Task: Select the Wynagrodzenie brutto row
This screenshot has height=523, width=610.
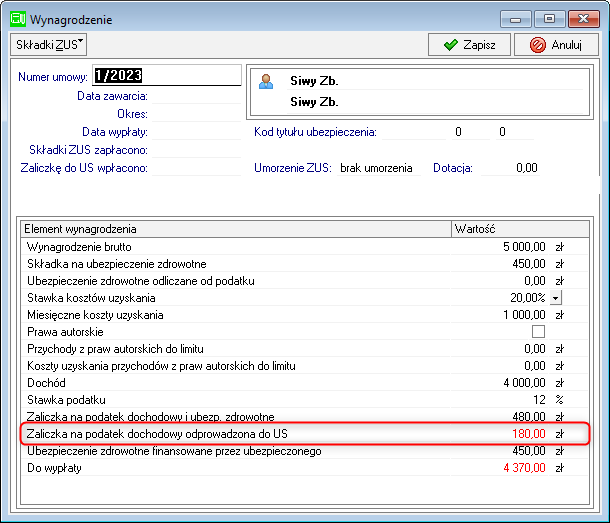Action: click(x=305, y=247)
